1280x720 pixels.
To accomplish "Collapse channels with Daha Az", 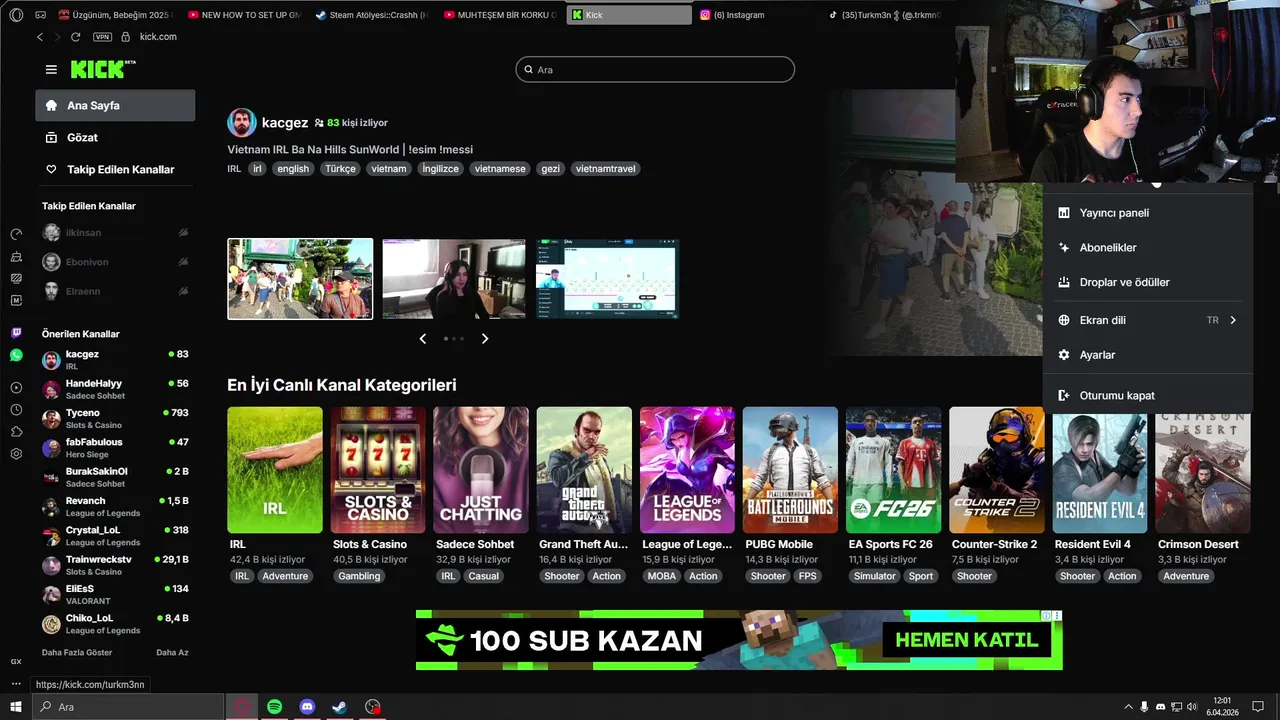I will 172,652.
